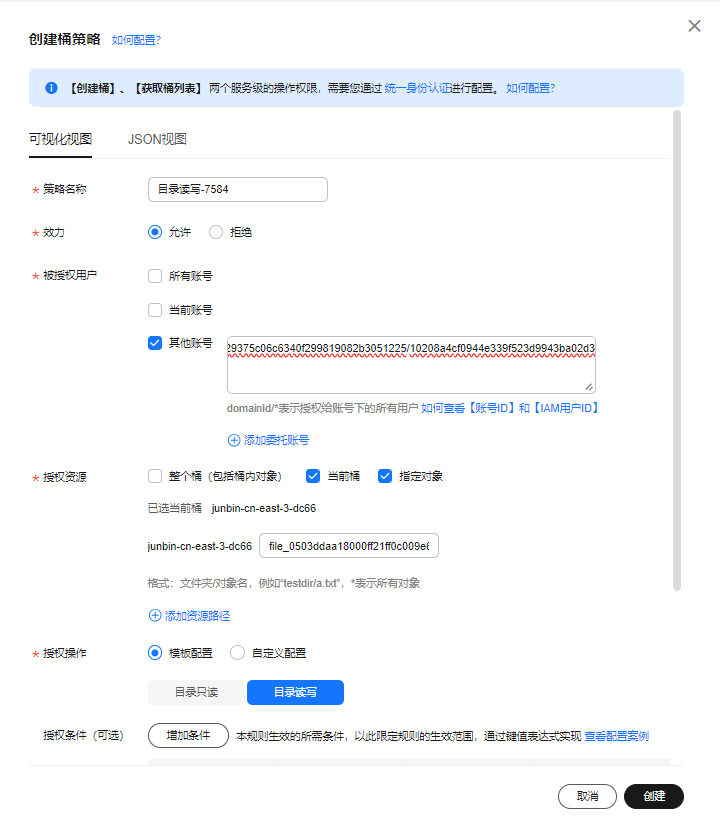Uncheck the 其他账号 checkbox
Screen dimensions: 720x838
click(155, 343)
